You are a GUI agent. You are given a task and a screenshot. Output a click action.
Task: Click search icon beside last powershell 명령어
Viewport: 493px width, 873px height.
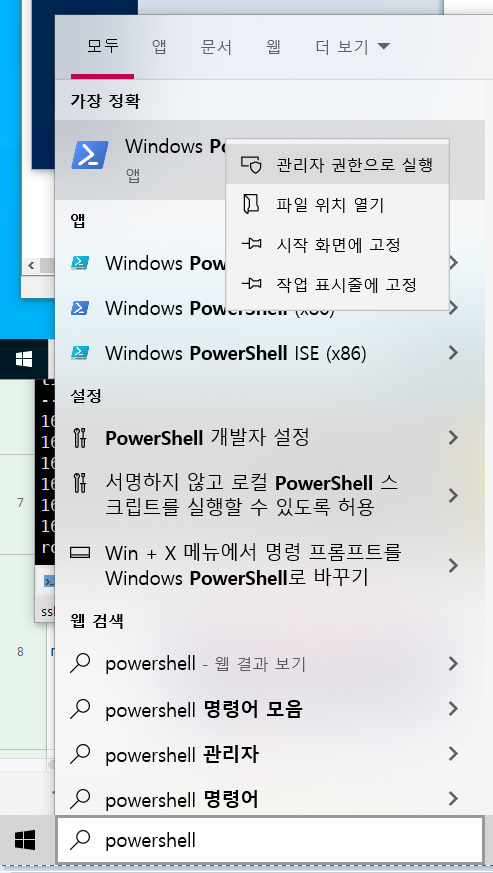80,799
